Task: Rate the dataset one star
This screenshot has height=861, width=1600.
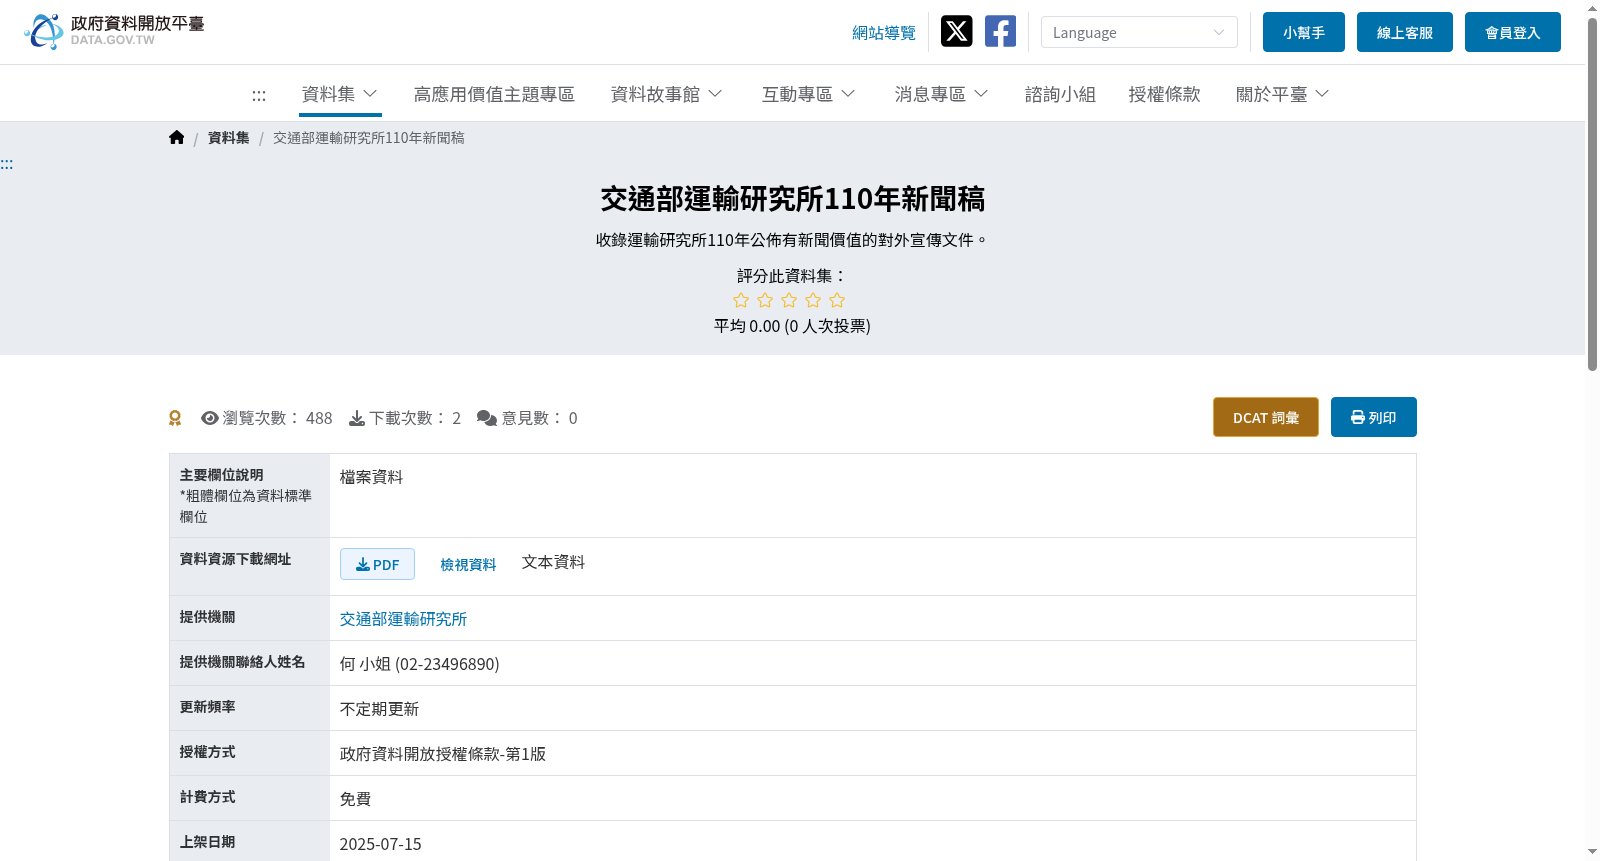Action: point(741,300)
